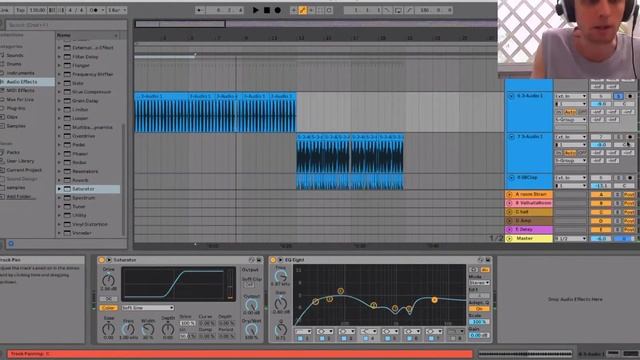Select E Delay return track

pyautogui.click(x=529, y=229)
